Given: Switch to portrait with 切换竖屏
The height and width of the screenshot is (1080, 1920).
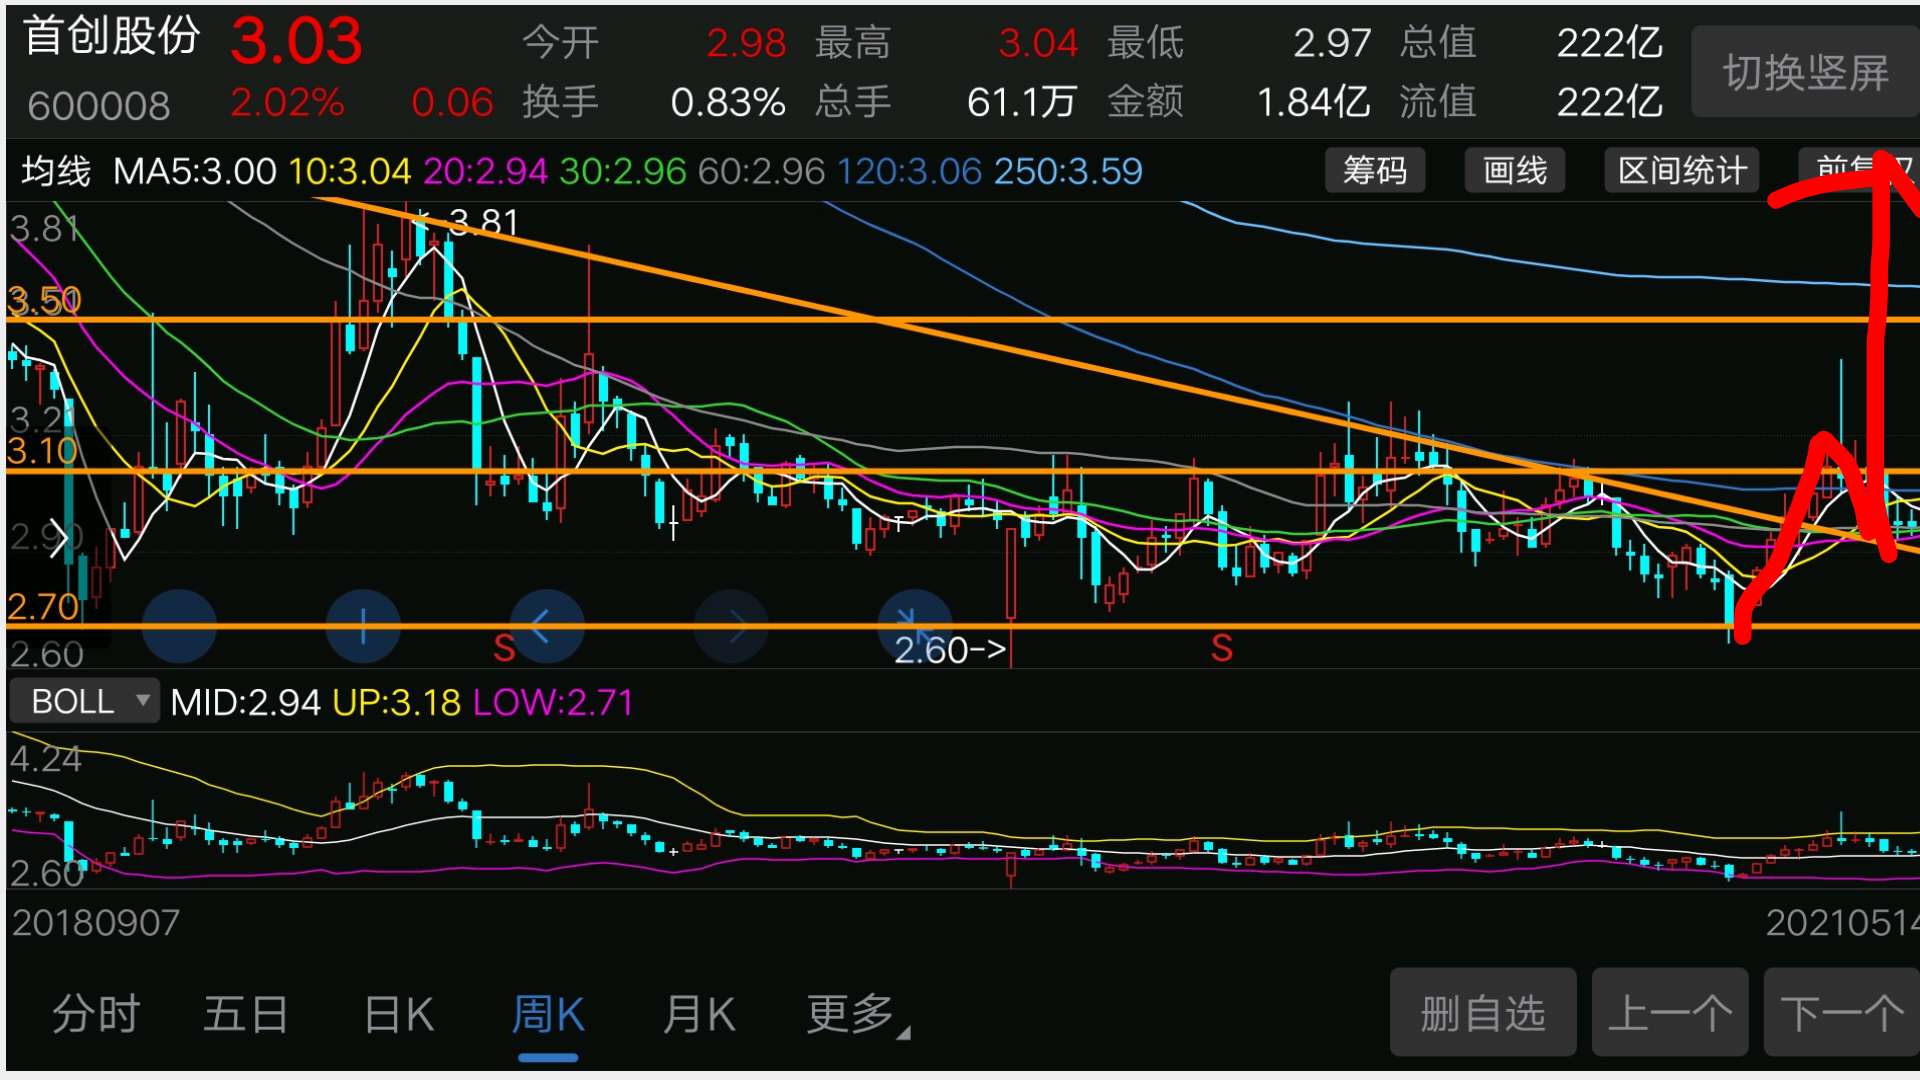Looking at the screenshot, I should 1804,72.
